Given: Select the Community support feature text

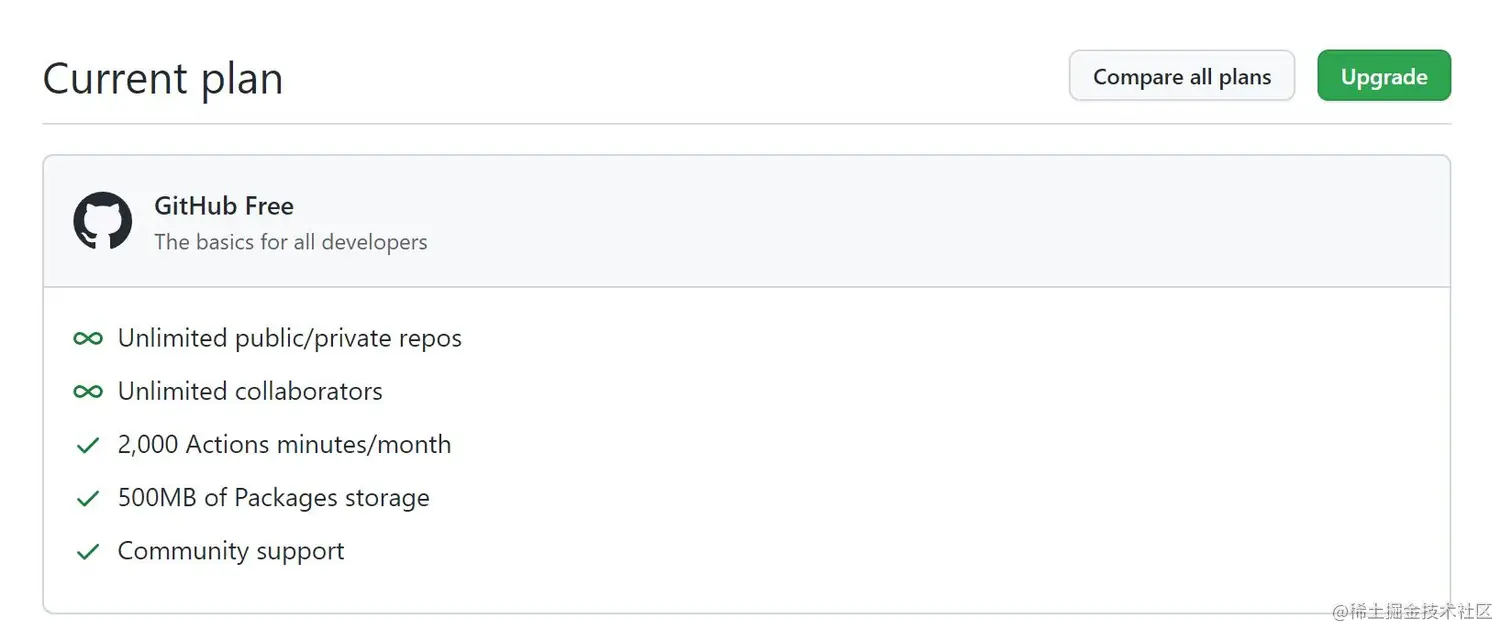Looking at the screenshot, I should click(x=231, y=551).
